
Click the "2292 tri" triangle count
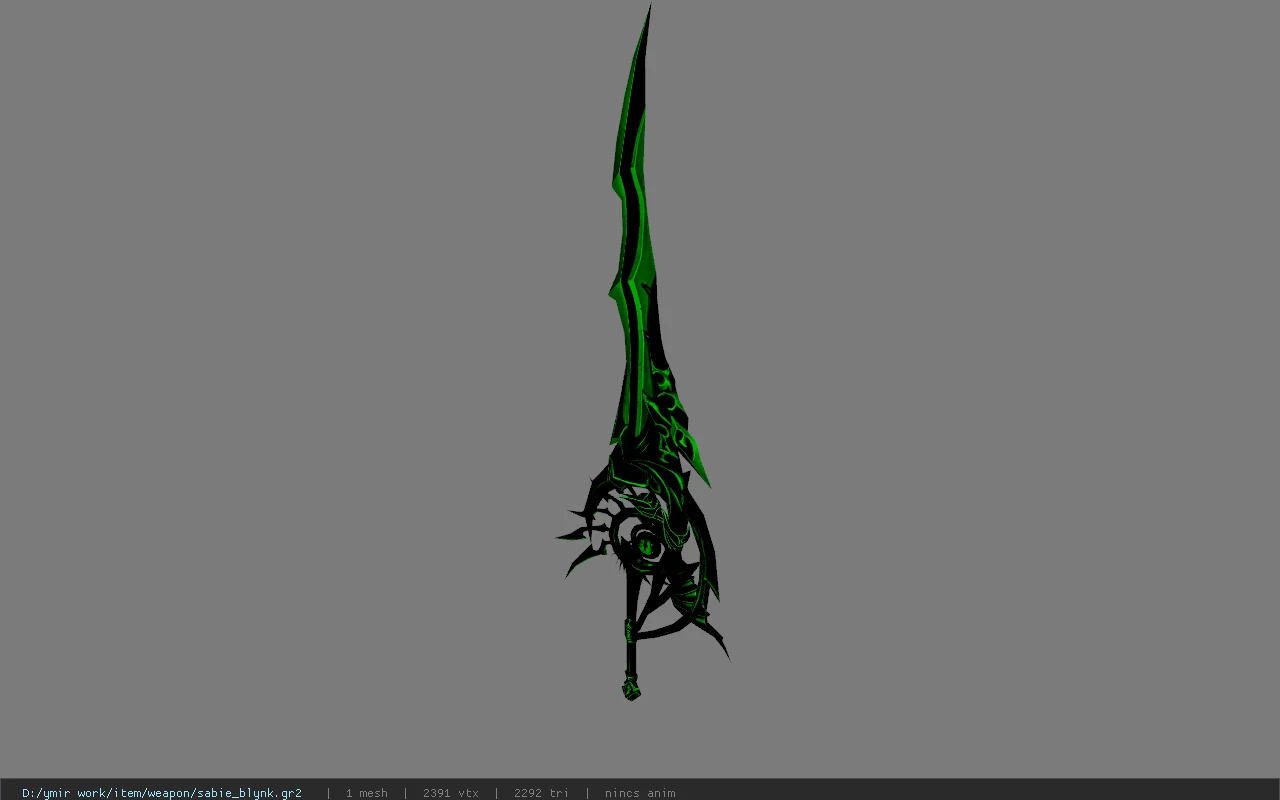coord(541,793)
